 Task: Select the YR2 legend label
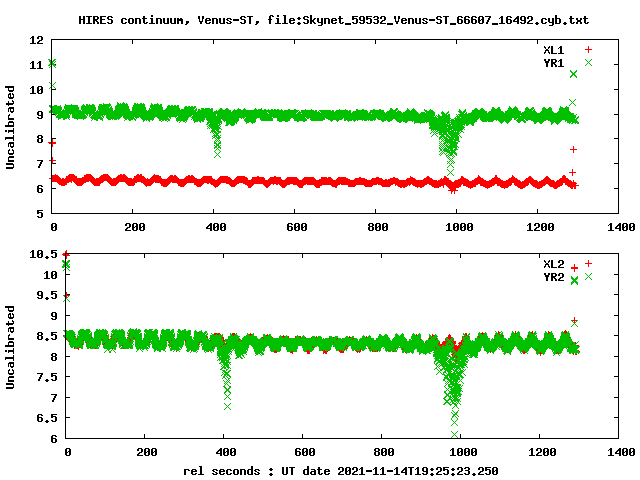point(553,277)
